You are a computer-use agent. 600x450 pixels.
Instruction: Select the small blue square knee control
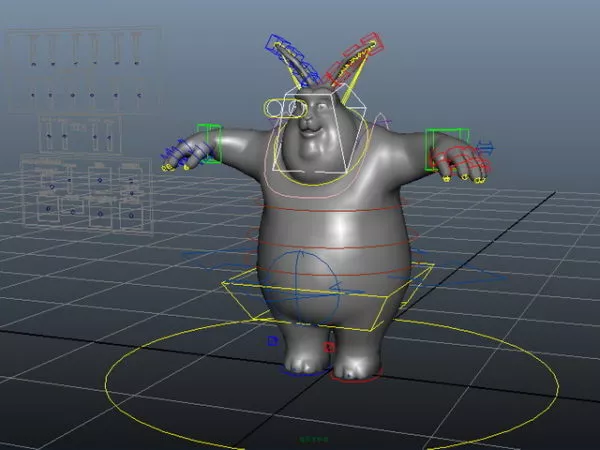(272, 341)
